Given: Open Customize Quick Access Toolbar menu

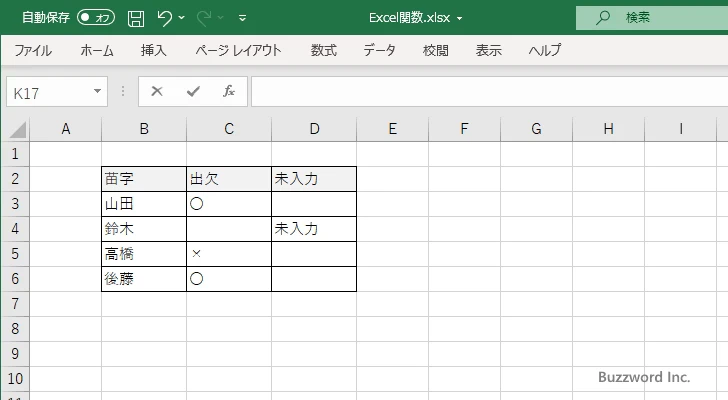Looking at the screenshot, I should coord(242,18).
